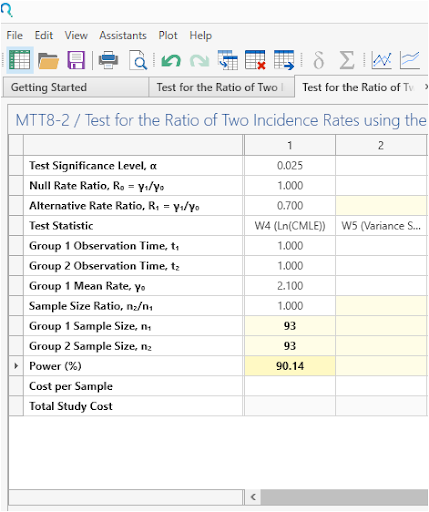Select 'Sample Size Ratio, n₂/n₁' row label
Viewport: 429px width, 512px height.
[x=91, y=306]
